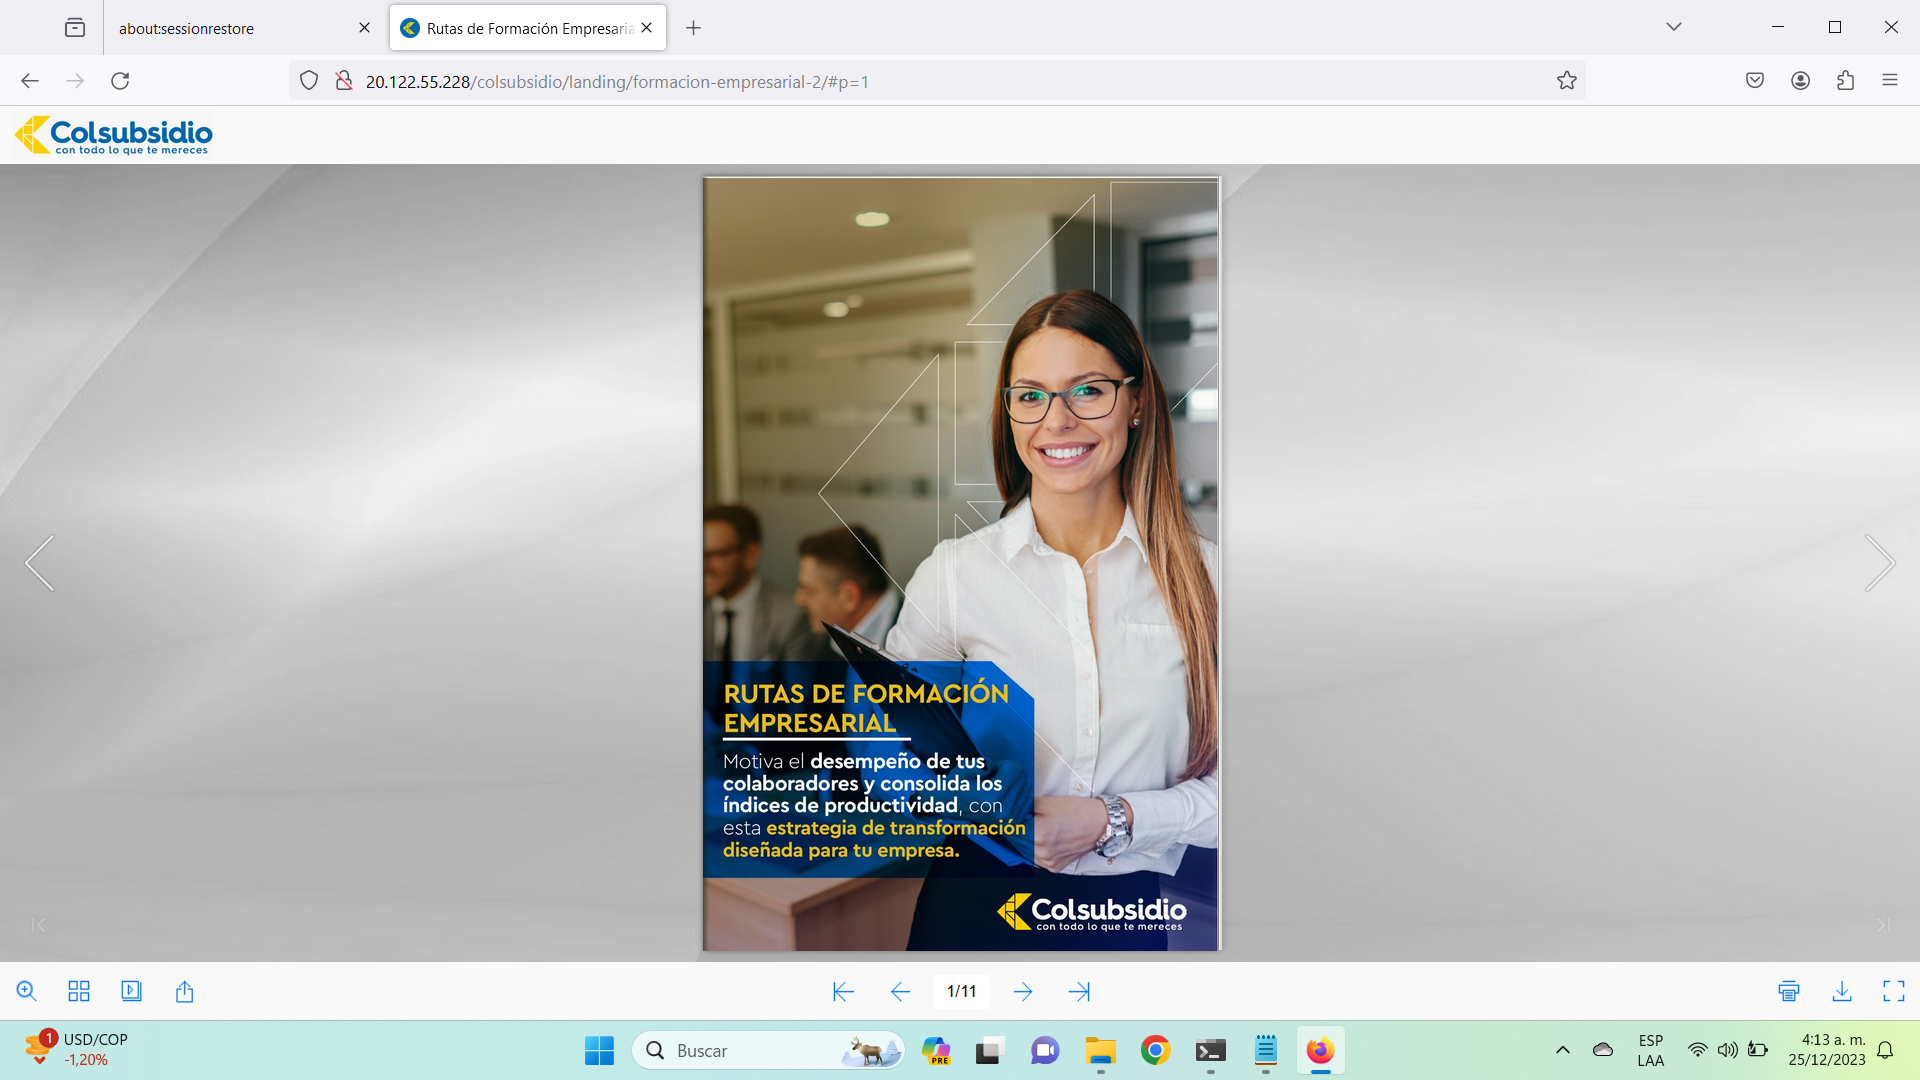The height and width of the screenshot is (1080, 1920).
Task: Start the flipbook autoplay icon
Action: point(131,991)
